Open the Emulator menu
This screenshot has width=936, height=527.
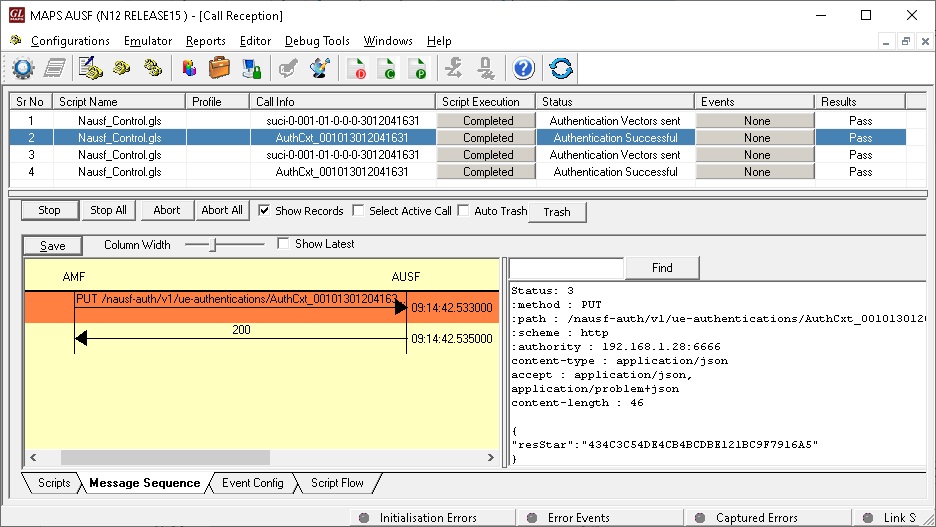pos(148,41)
